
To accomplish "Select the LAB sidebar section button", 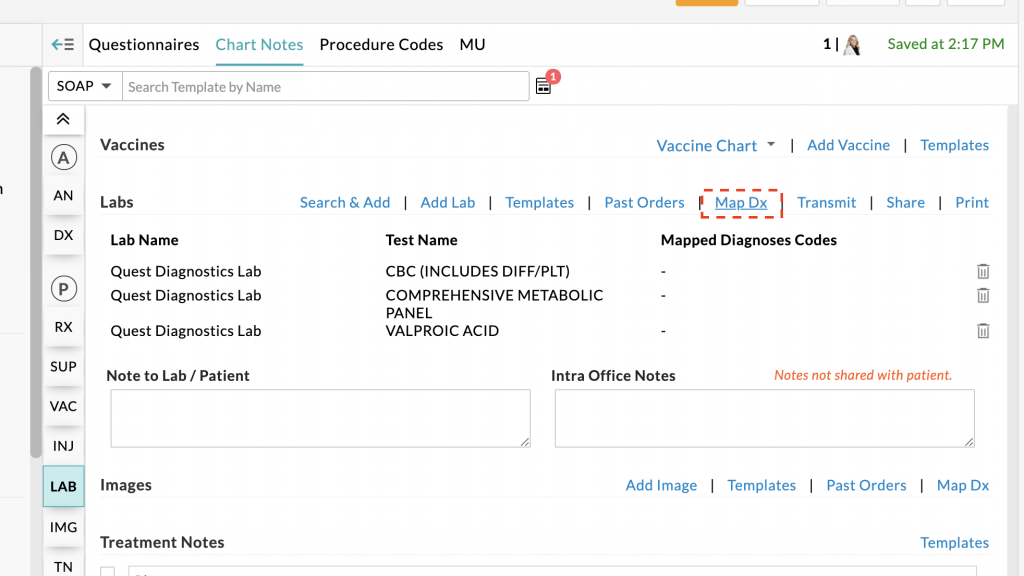I will coord(63,486).
